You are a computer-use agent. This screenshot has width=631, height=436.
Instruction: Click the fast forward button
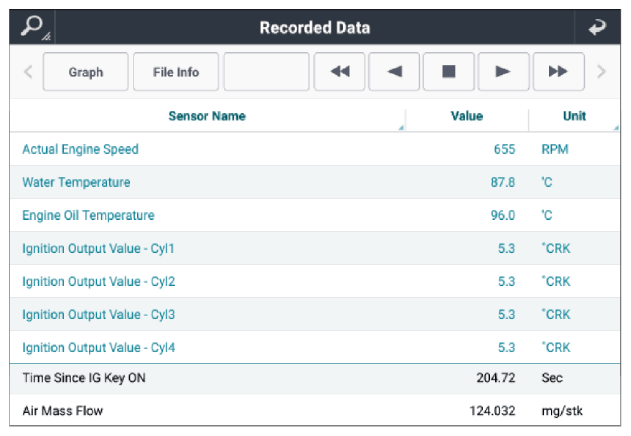[559, 72]
